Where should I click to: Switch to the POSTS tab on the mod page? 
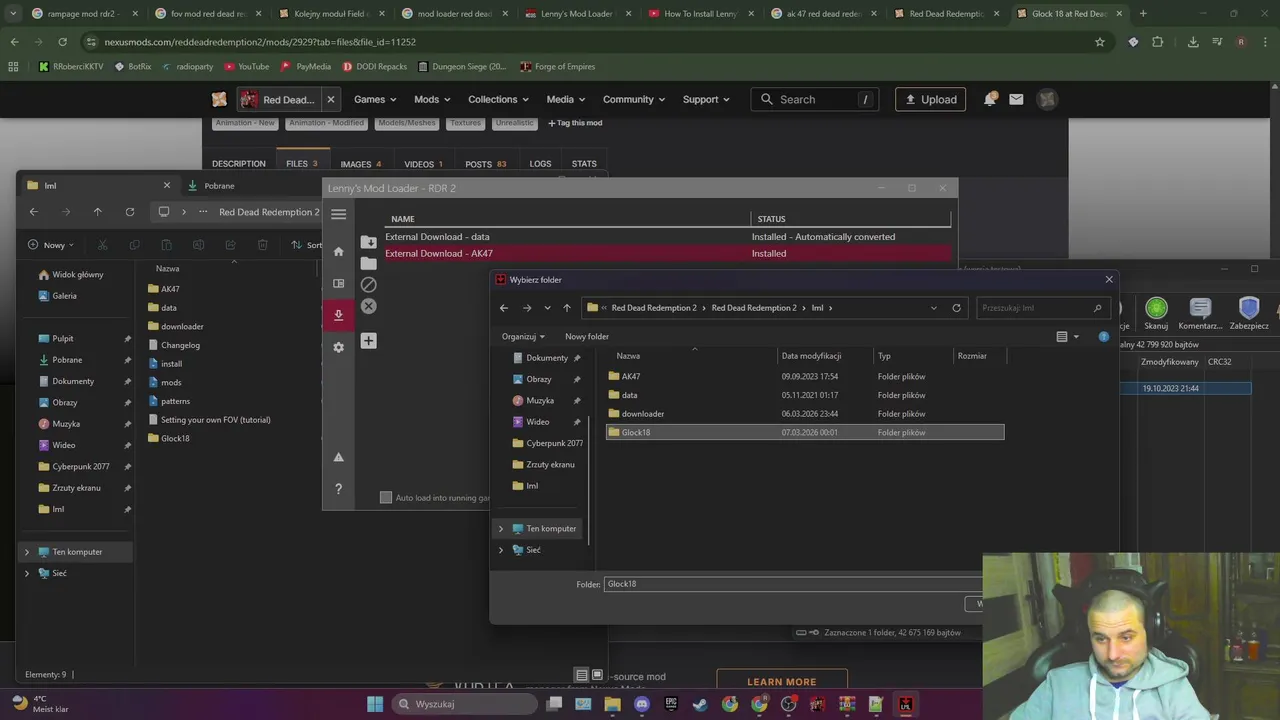486,164
